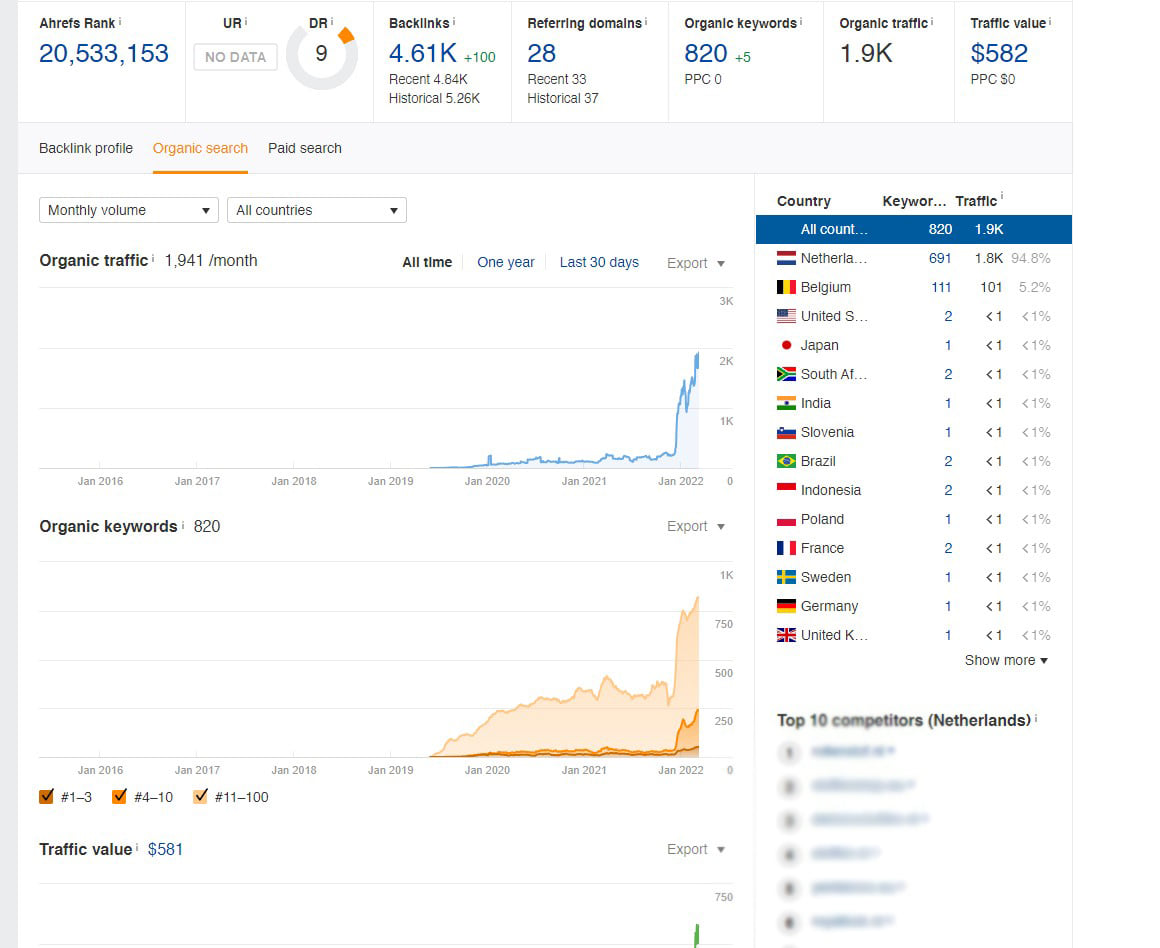Click the info icon beside Ahrefs Rank

[x=120, y=21]
